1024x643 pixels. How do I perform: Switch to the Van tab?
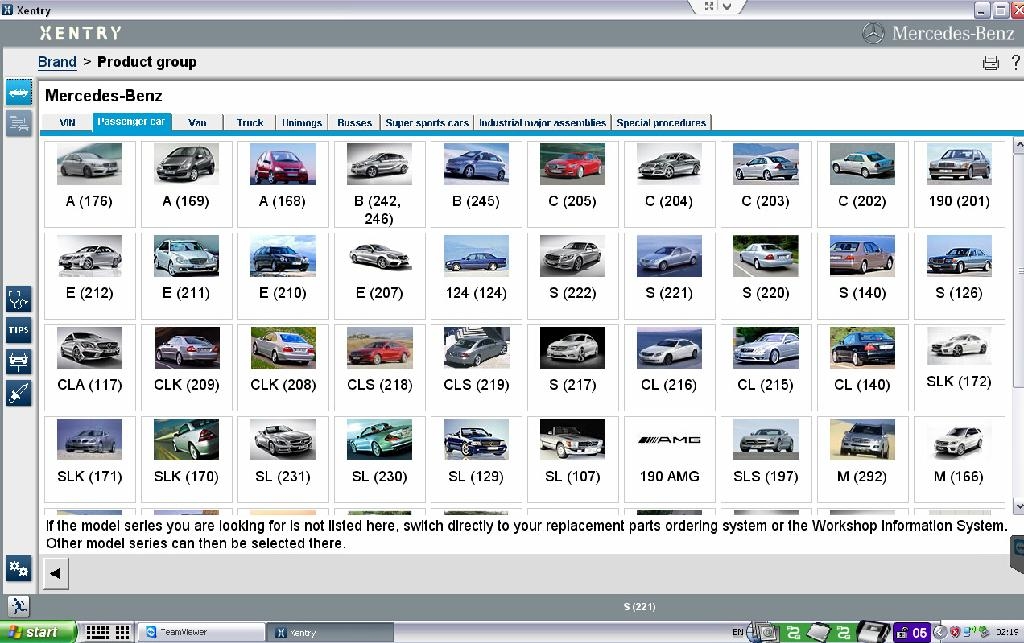pyautogui.click(x=197, y=123)
